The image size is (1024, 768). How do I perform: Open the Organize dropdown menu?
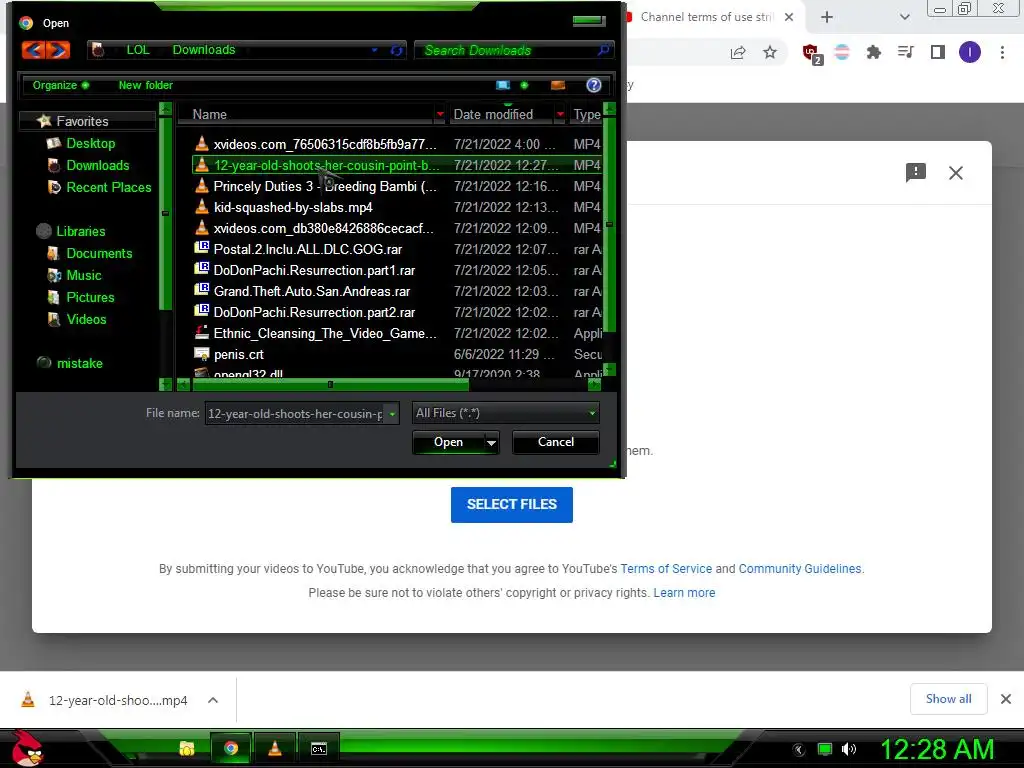click(61, 85)
